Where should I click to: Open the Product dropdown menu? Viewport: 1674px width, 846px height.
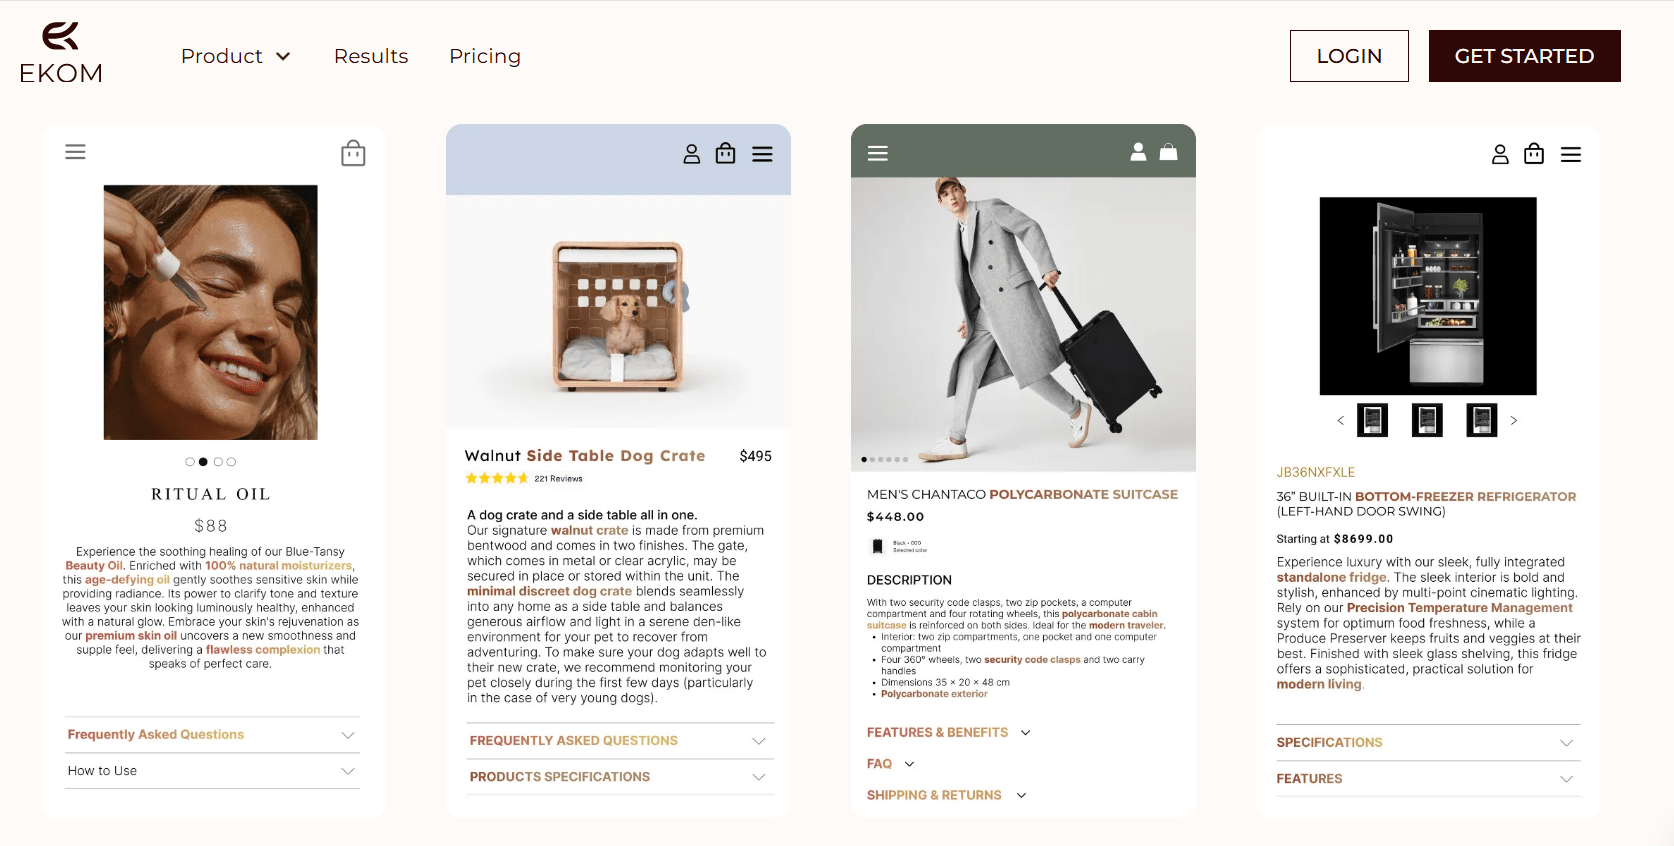point(236,56)
